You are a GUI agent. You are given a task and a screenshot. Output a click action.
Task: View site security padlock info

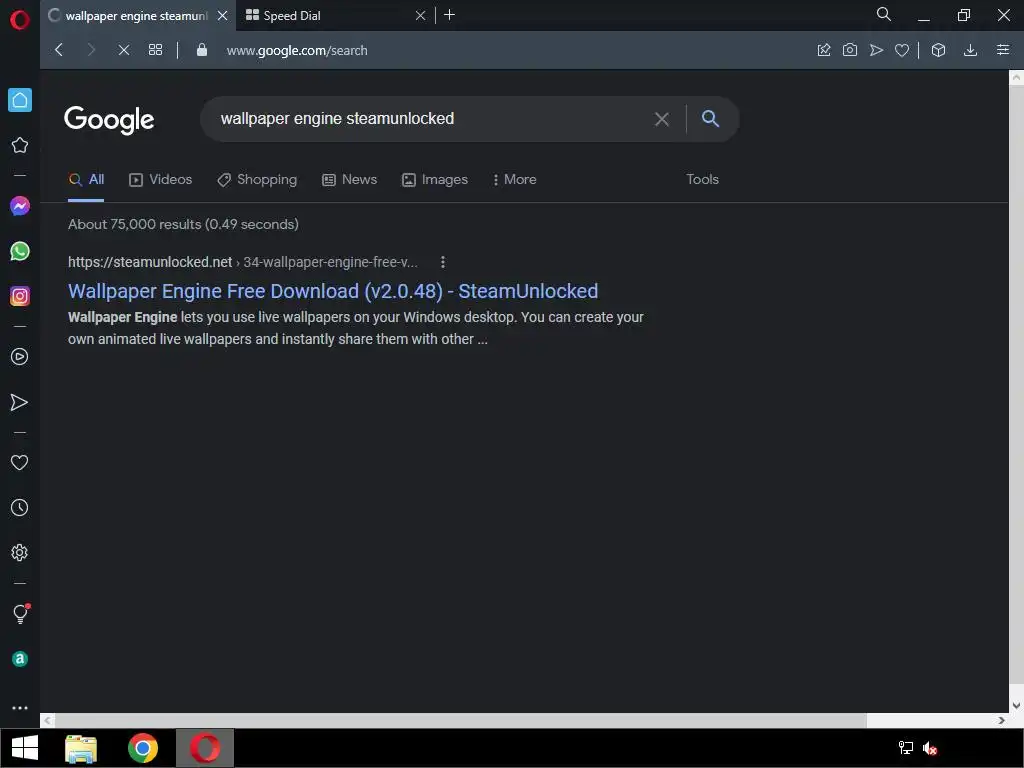click(x=202, y=50)
